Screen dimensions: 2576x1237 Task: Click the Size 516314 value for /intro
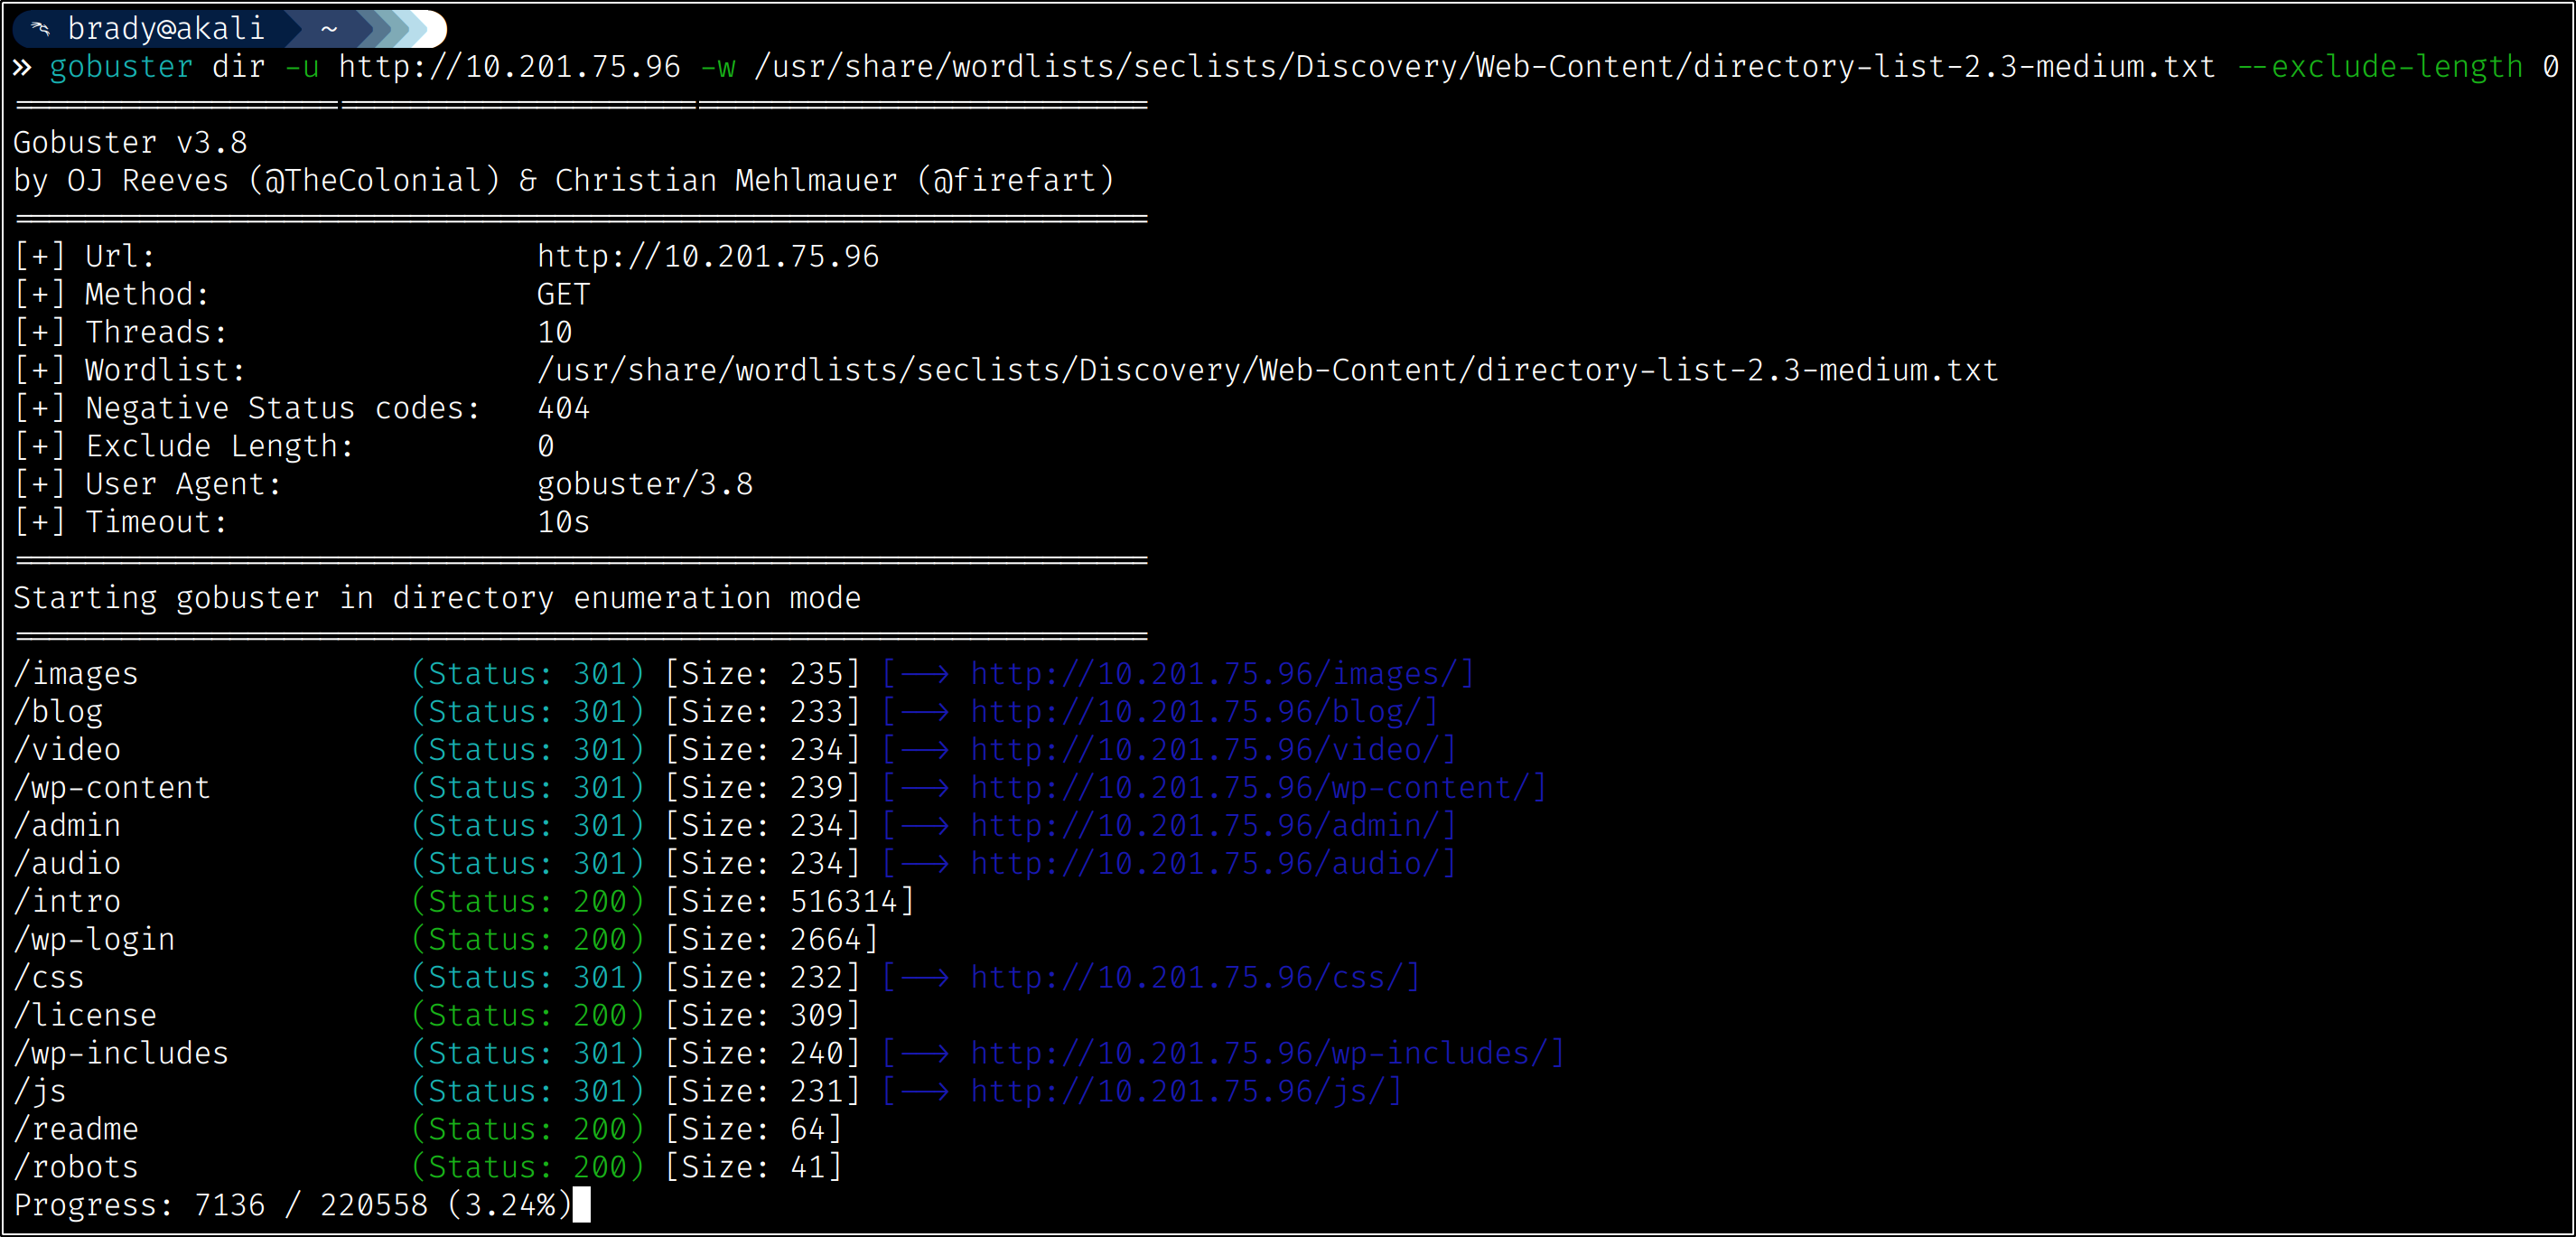(845, 902)
